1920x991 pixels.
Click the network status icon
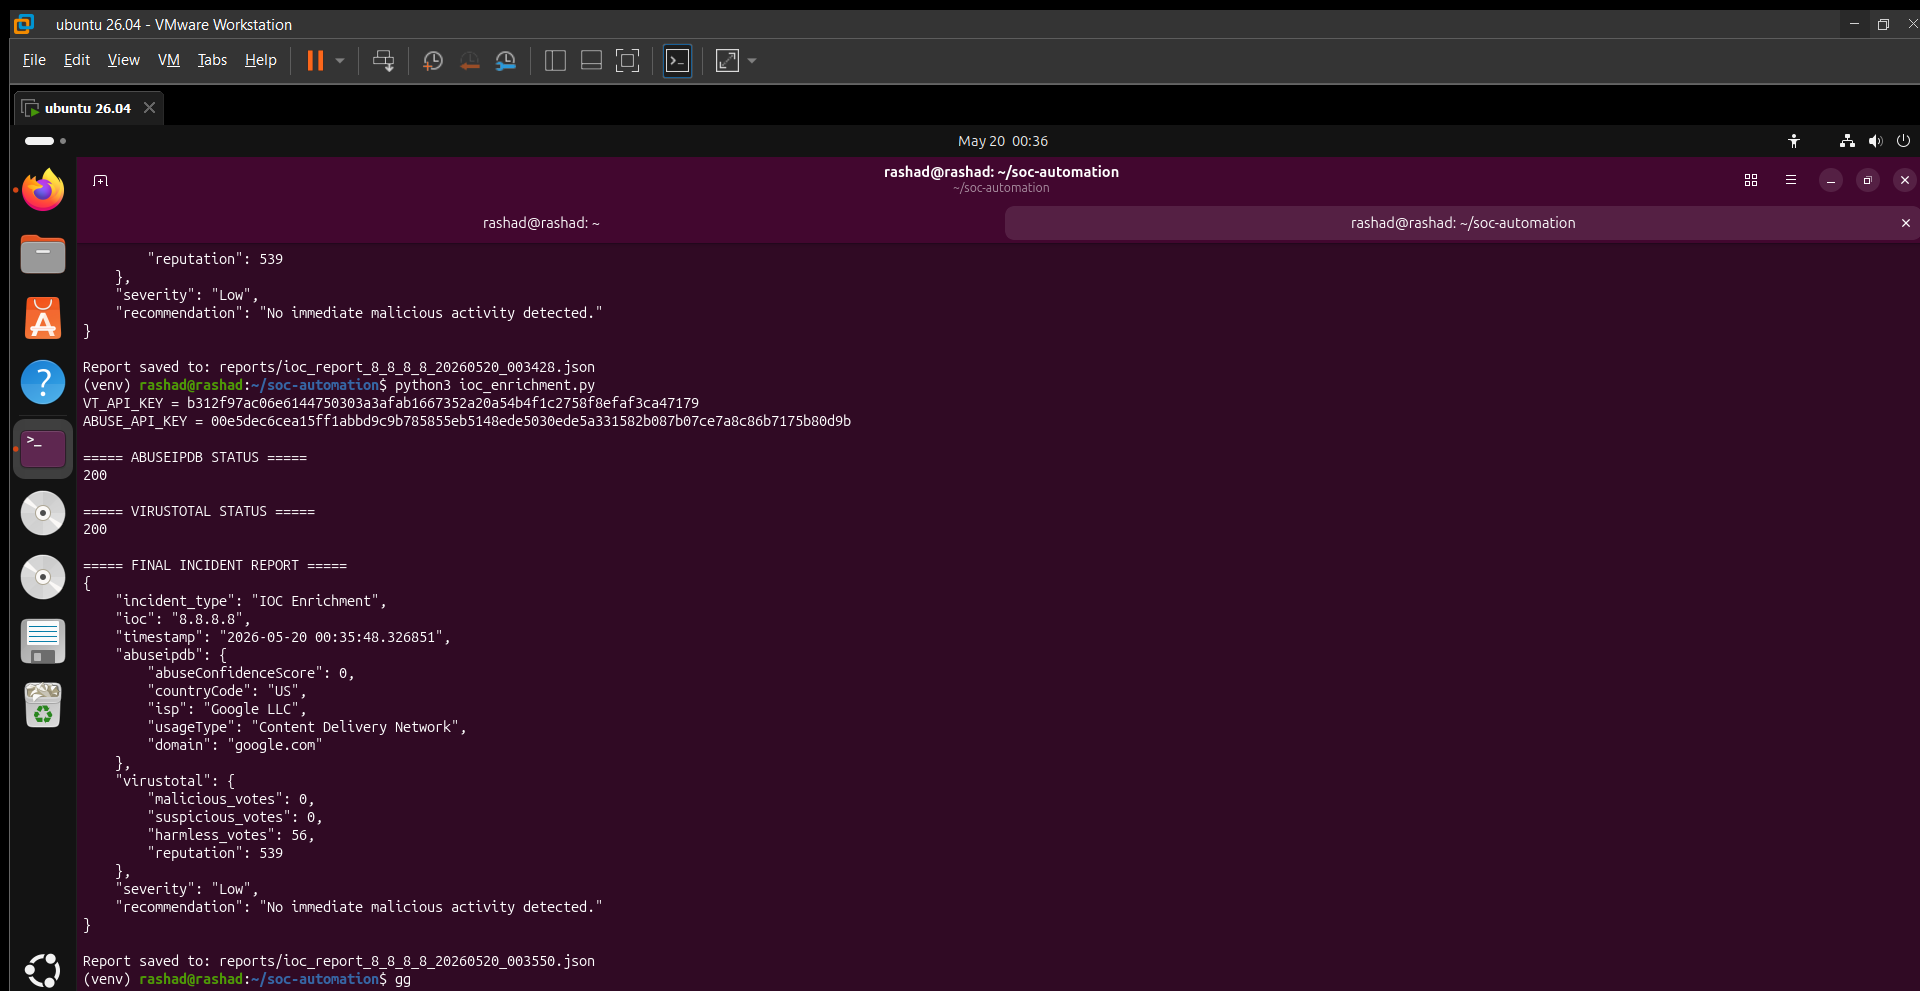(1847, 141)
